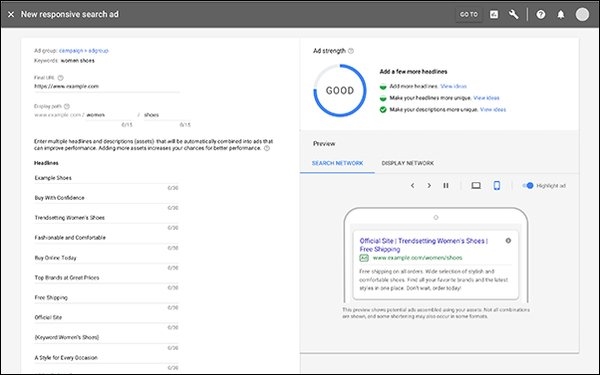Viewport: 600px width, 375px height.
Task: Pause the ad preview rotation
Action: (x=446, y=186)
